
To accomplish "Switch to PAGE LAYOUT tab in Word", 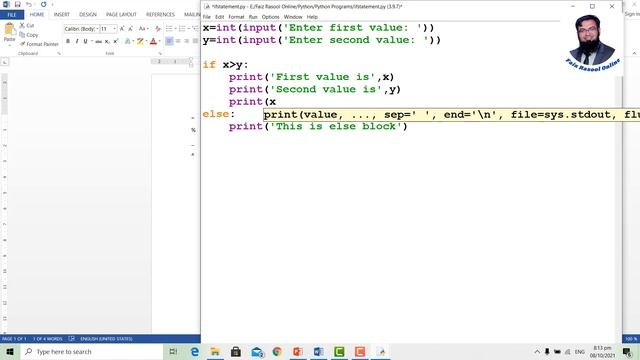I will (x=121, y=15).
